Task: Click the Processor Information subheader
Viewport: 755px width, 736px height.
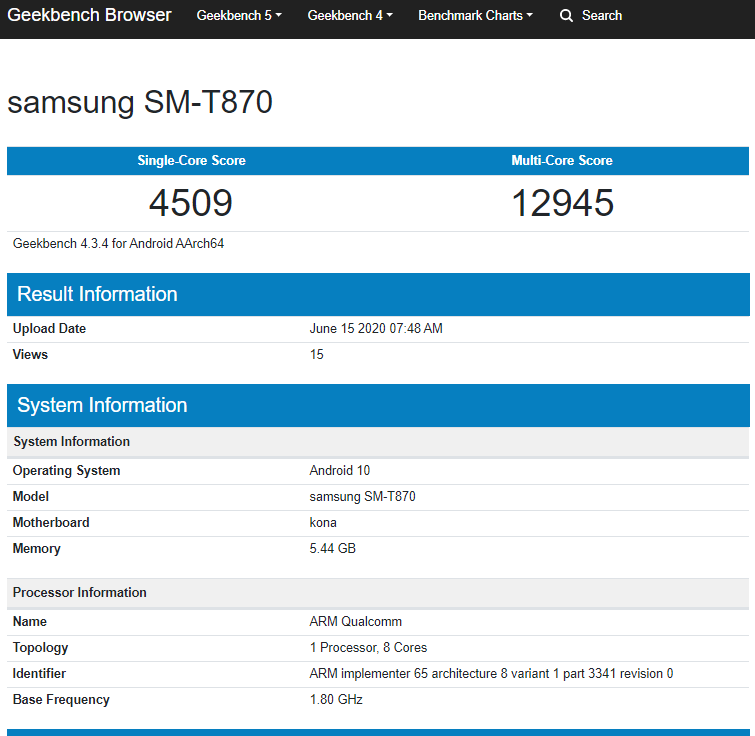Action: [x=378, y=593]
